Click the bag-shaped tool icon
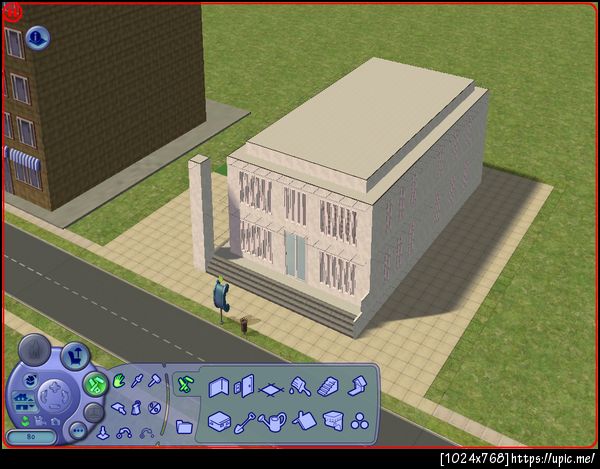 click(x=136, y=408)
